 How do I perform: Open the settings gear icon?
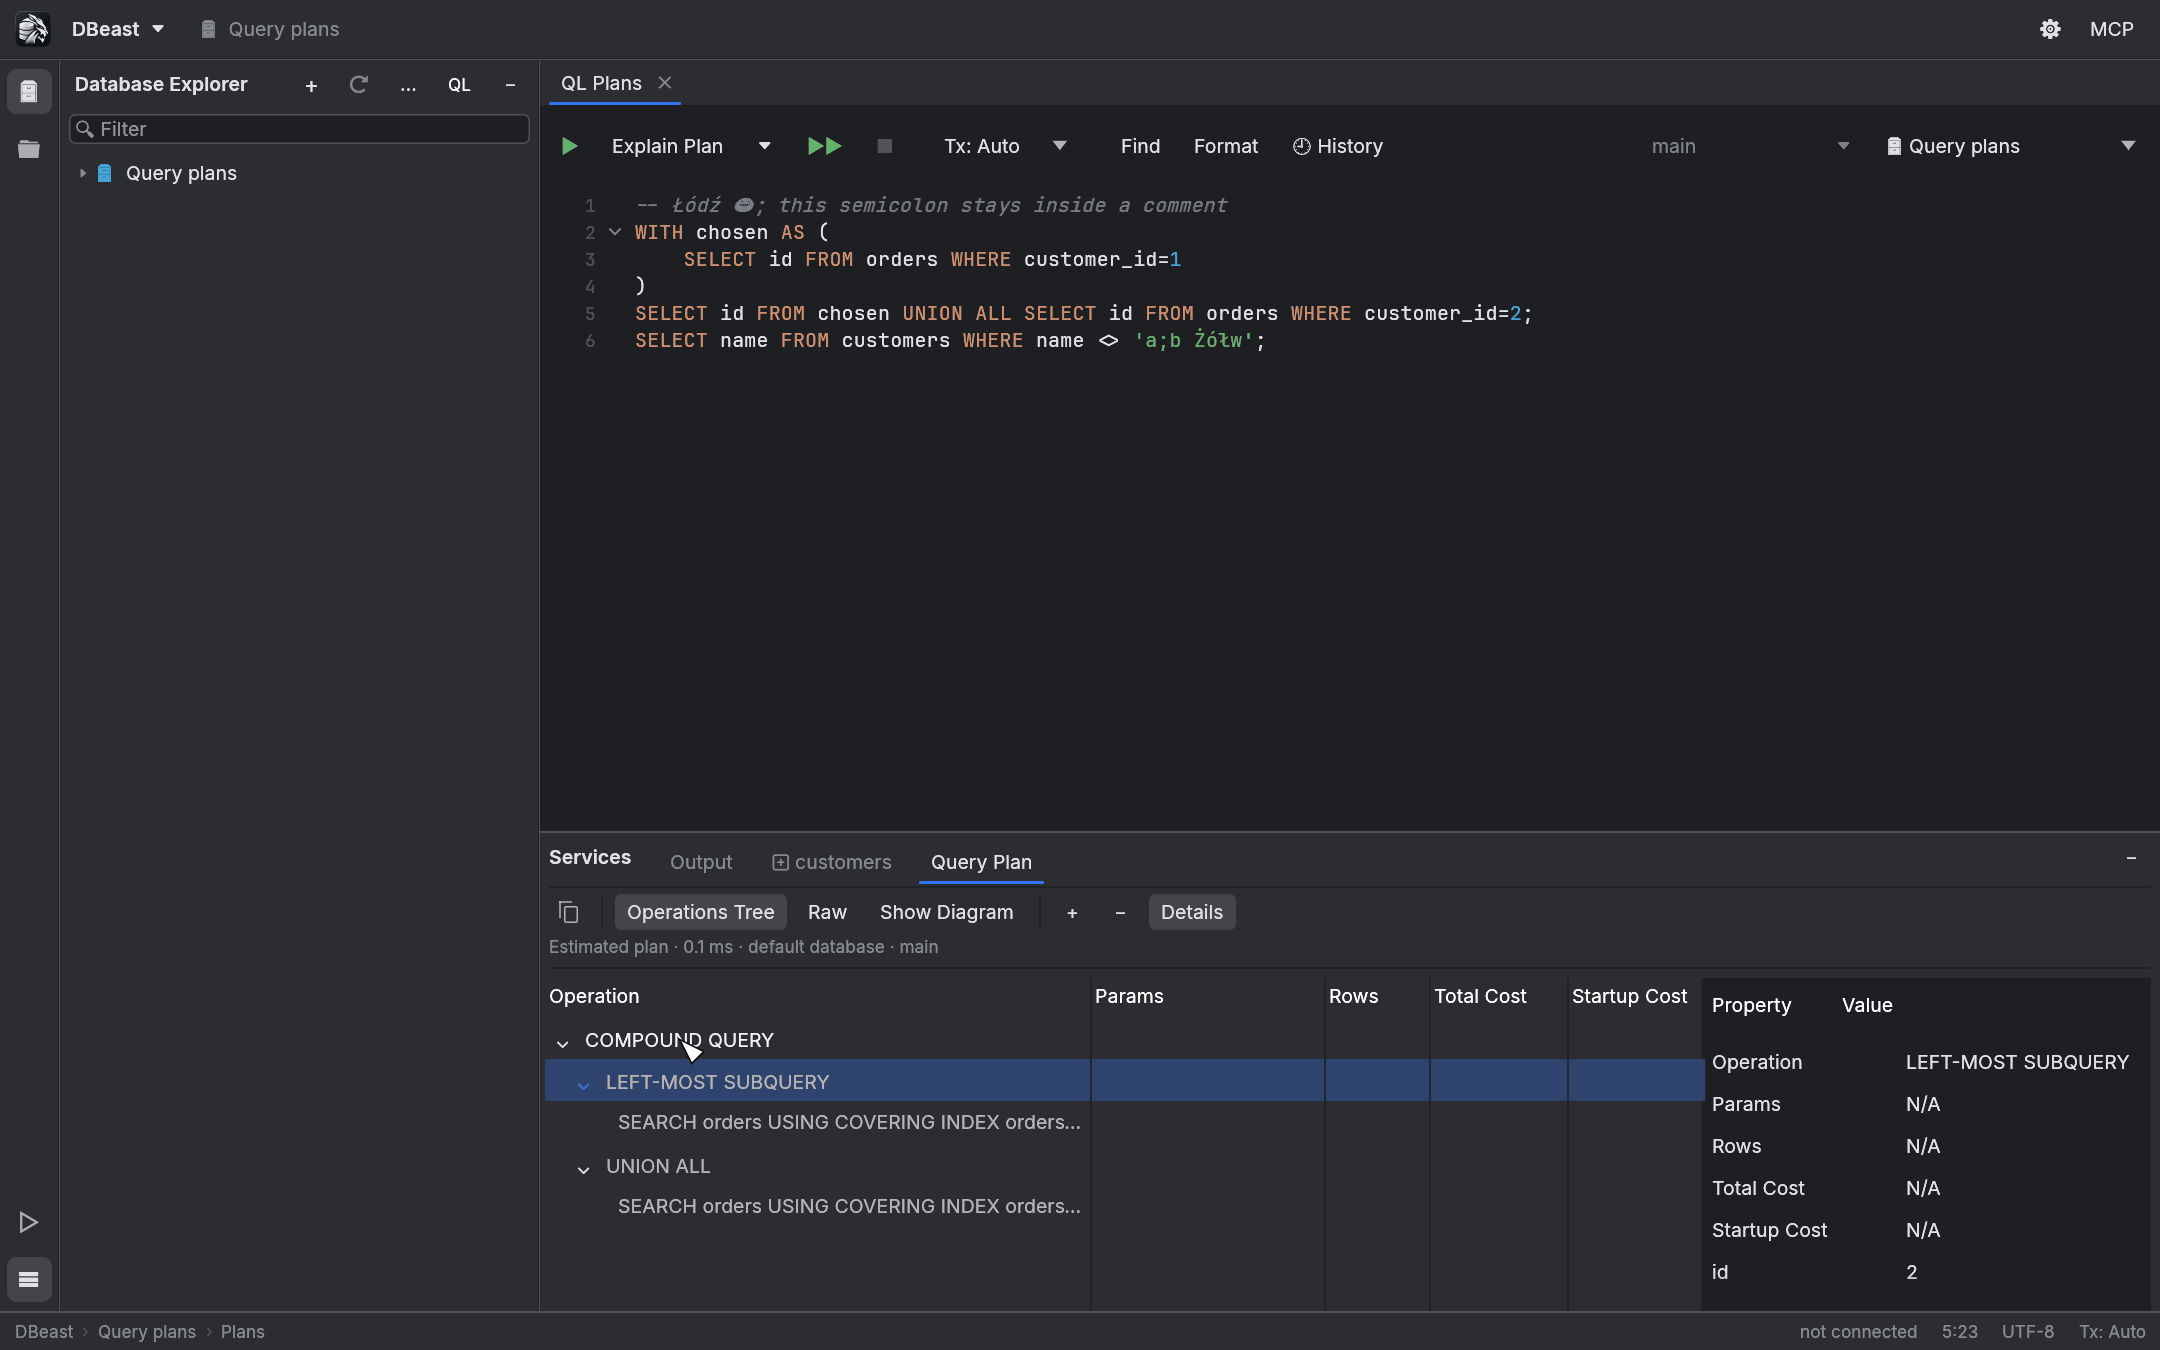pyautogui.click(x=2050, y=29)
